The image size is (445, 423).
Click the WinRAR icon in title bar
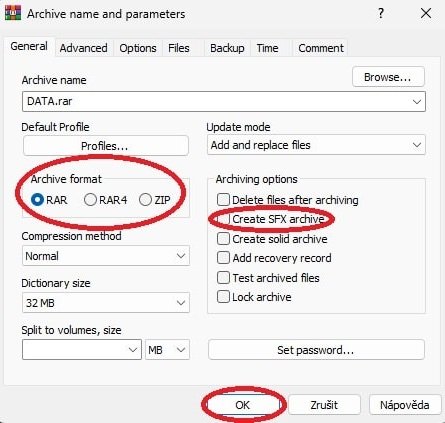click(13, 14)
